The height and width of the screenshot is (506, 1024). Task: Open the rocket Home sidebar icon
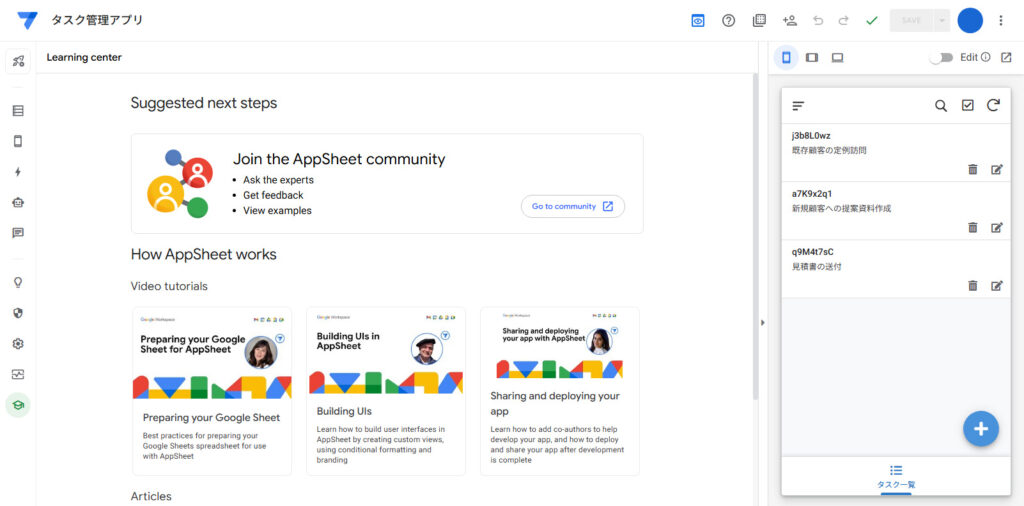coord(18,61)
